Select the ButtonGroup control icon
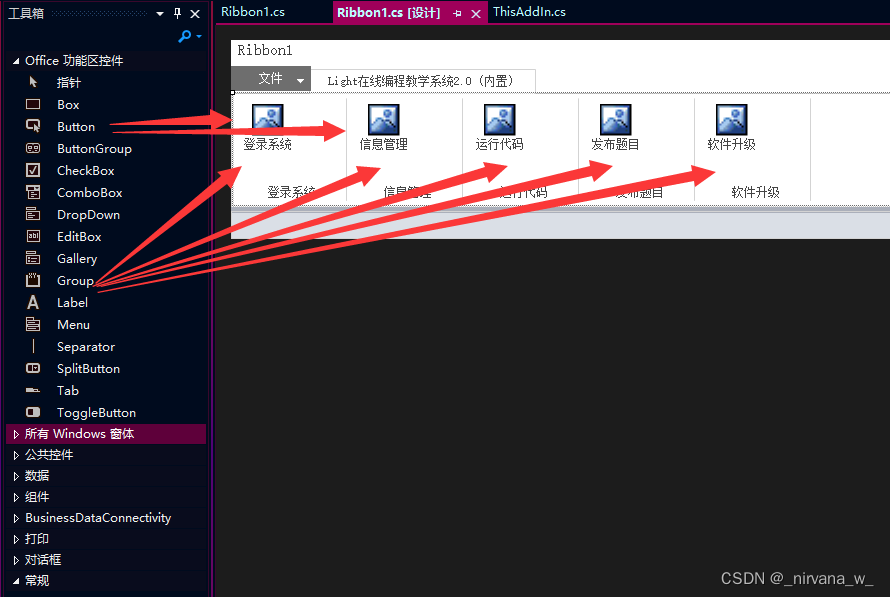The width and height of the screenshot is (890, 597). [33, 148]
